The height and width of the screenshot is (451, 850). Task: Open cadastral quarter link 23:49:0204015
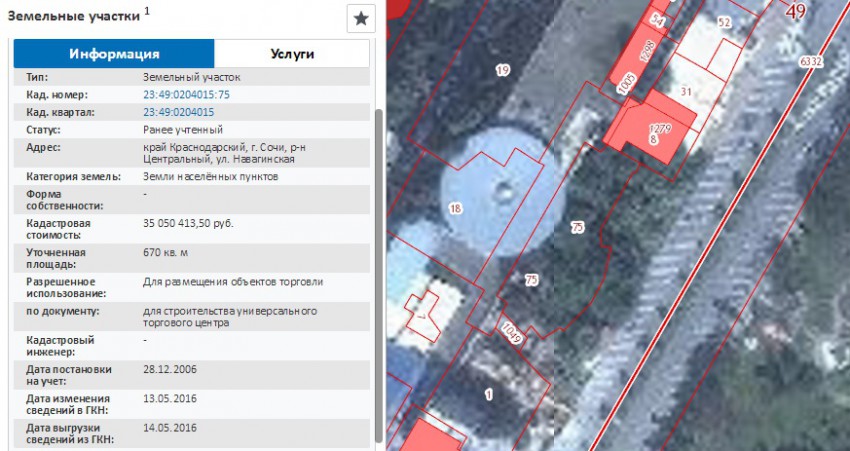[179, 112]
